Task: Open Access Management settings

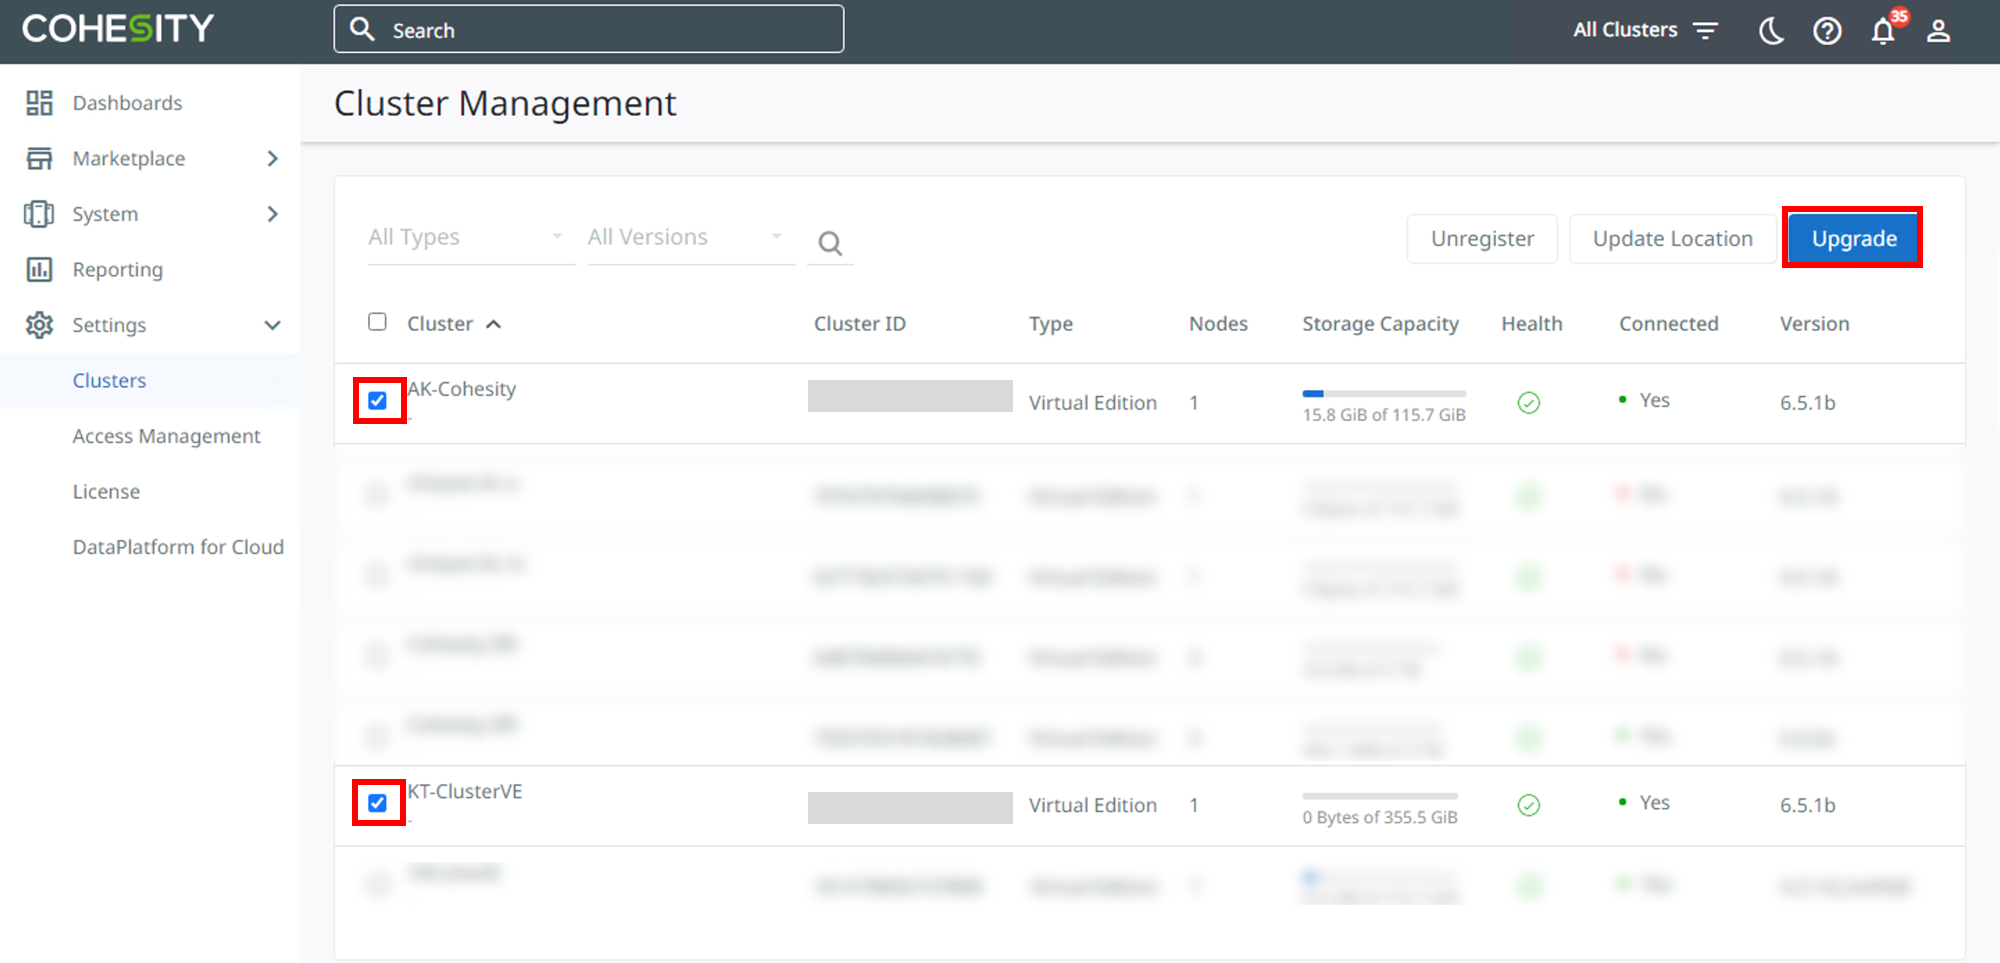Action: [166, 436]
